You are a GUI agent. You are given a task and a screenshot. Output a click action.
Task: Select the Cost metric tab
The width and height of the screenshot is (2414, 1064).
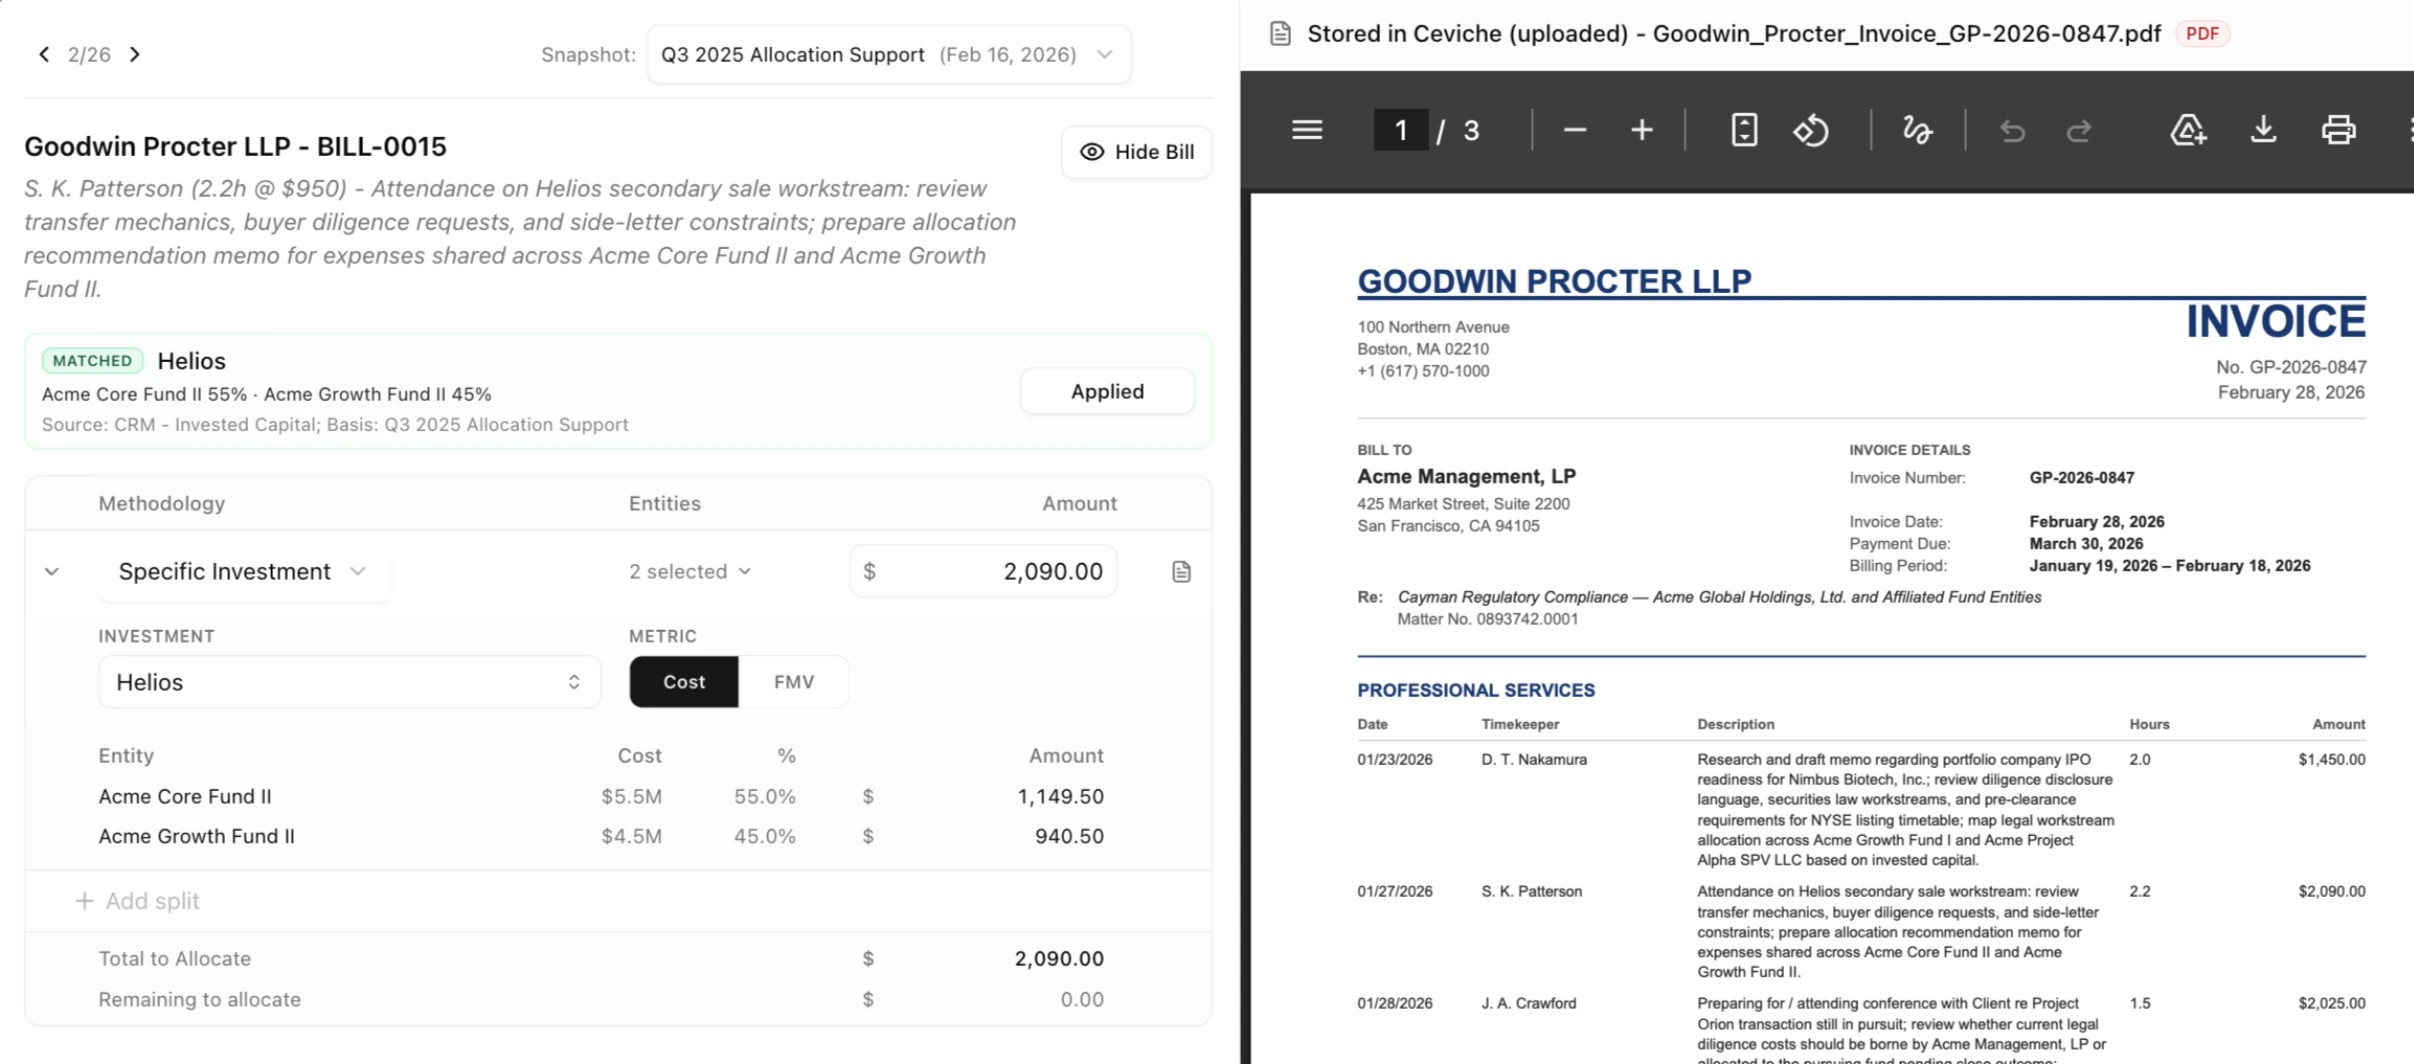point(683,681)
